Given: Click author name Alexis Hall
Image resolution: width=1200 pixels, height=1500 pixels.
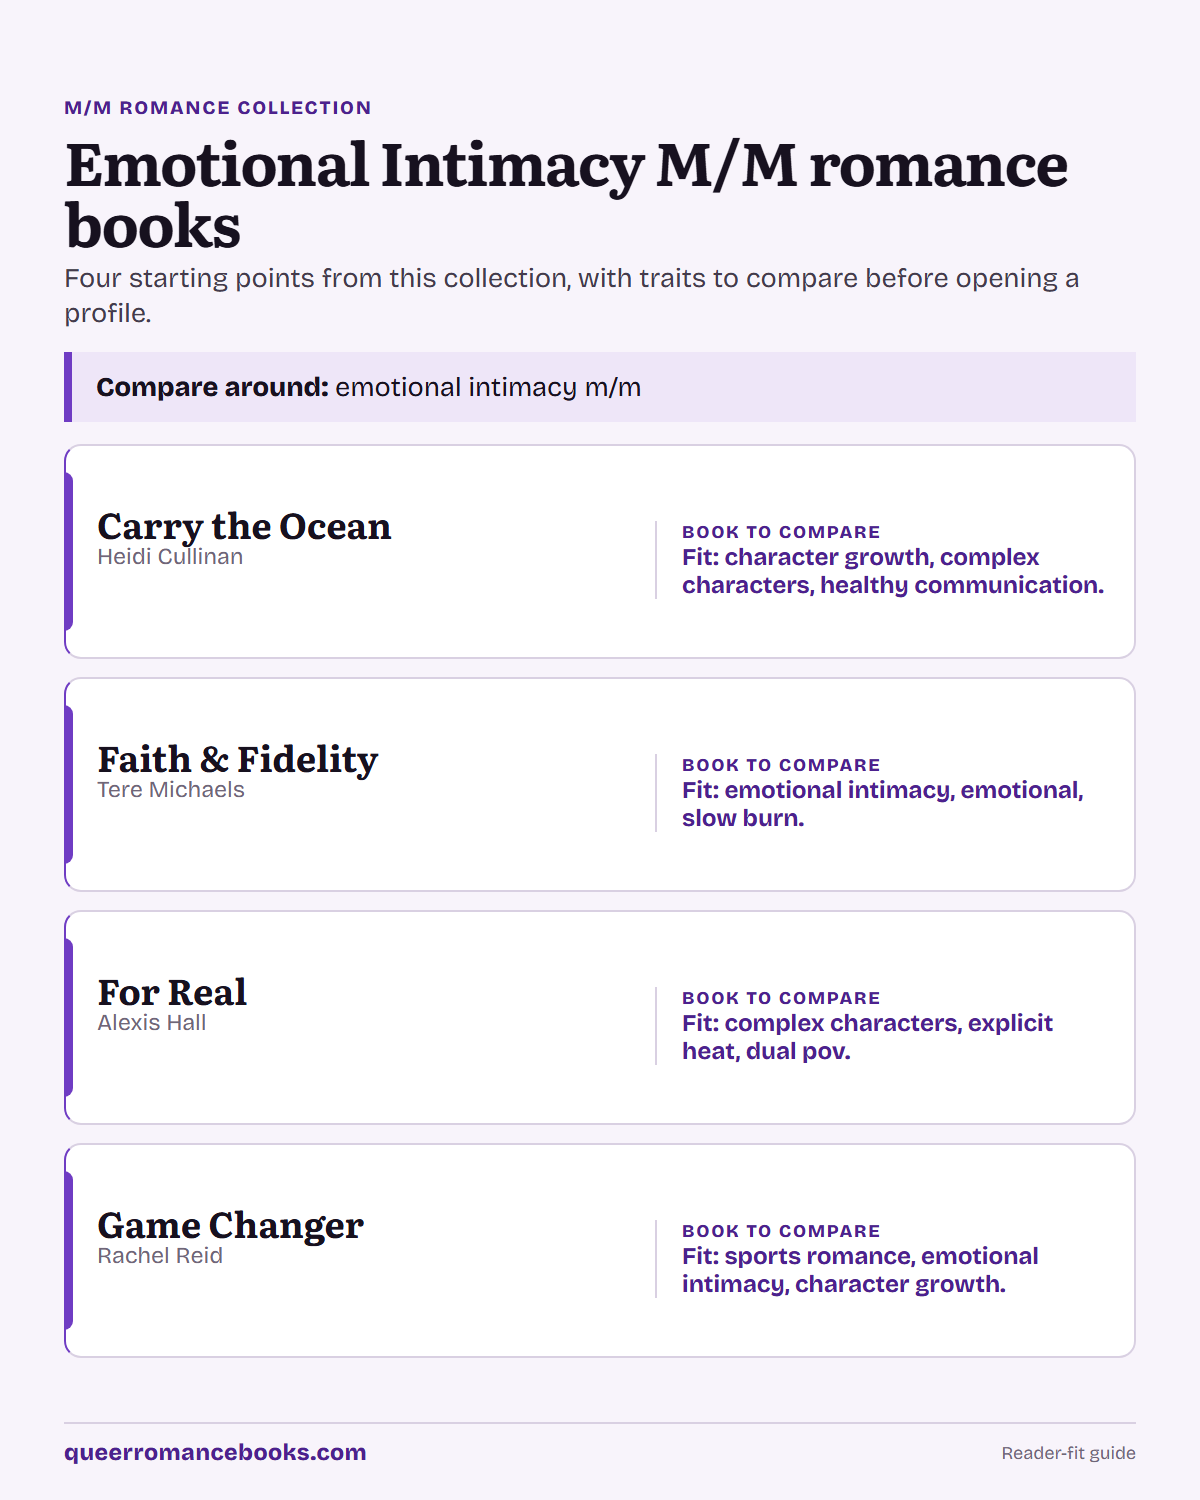Looking at the screenshot, I should tap(152, 1023).
